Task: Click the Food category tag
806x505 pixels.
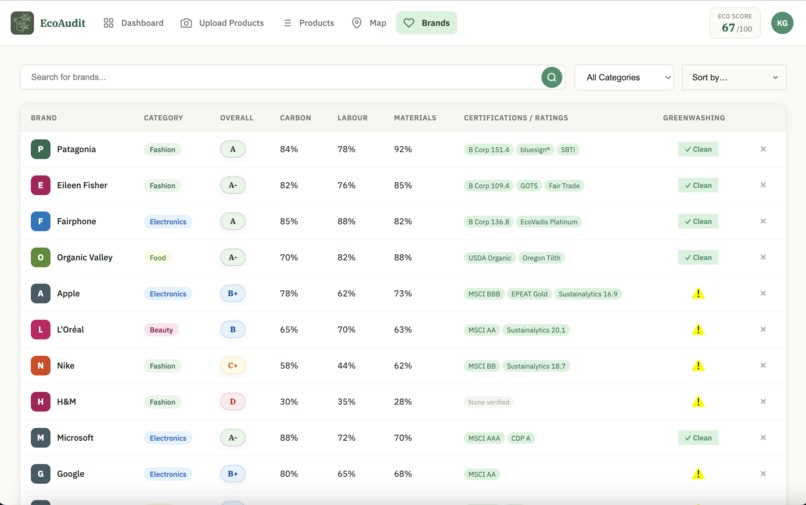Action: (158, 258)
